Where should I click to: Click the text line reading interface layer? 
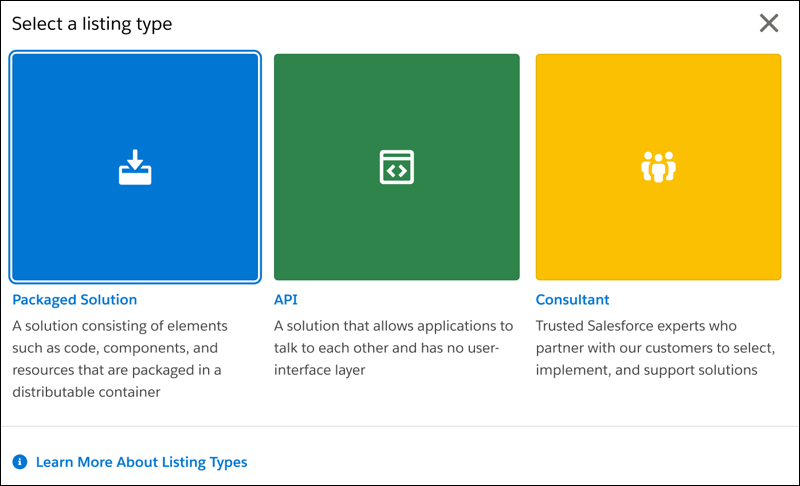coord(319,370)
